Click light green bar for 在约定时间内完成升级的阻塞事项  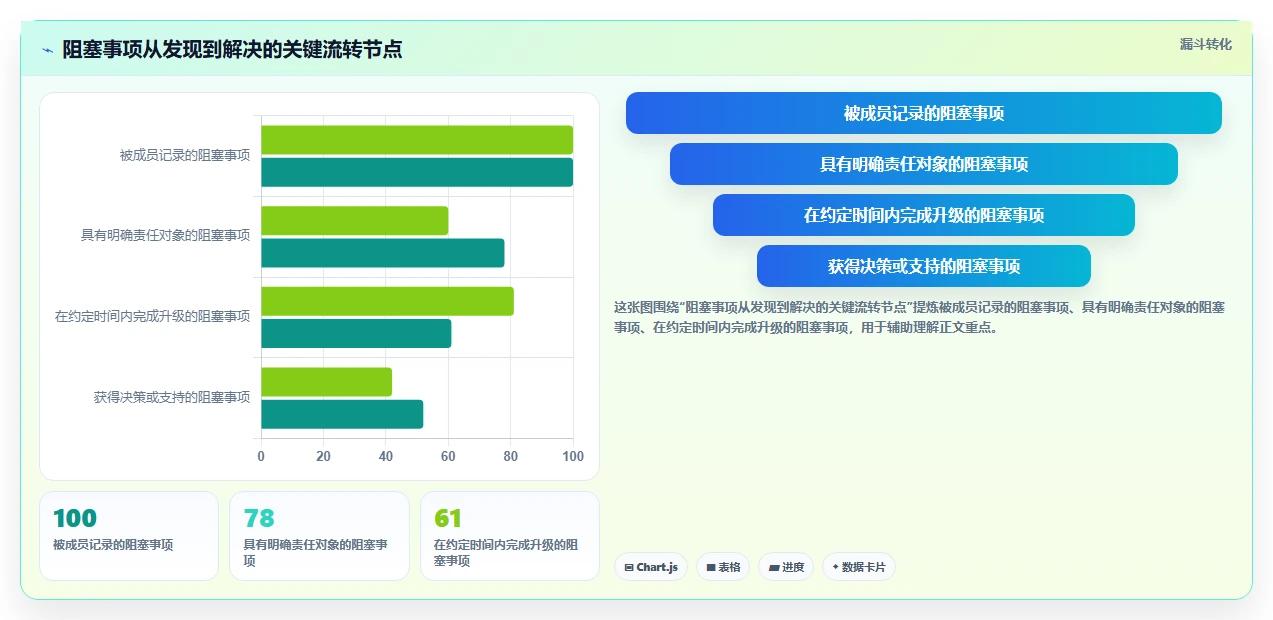click(388, 301)
